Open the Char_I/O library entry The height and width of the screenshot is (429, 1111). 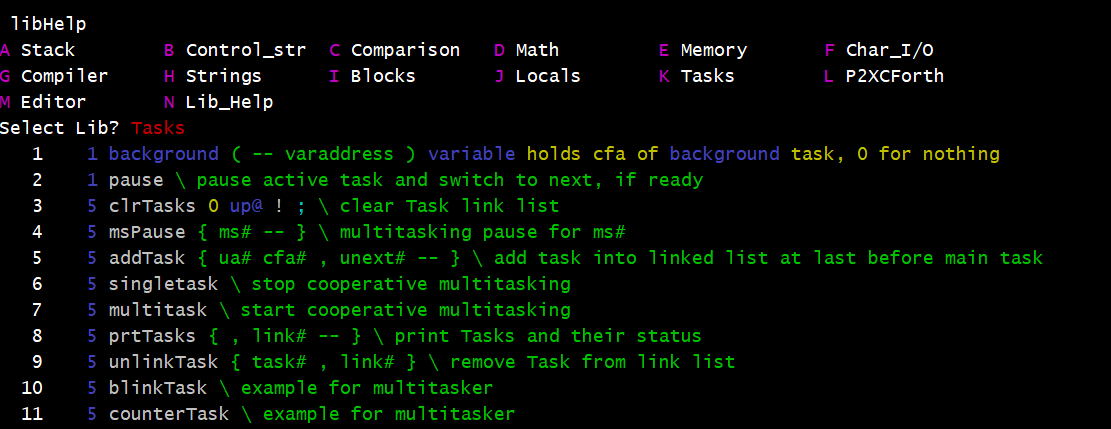[x=889, y=50]
